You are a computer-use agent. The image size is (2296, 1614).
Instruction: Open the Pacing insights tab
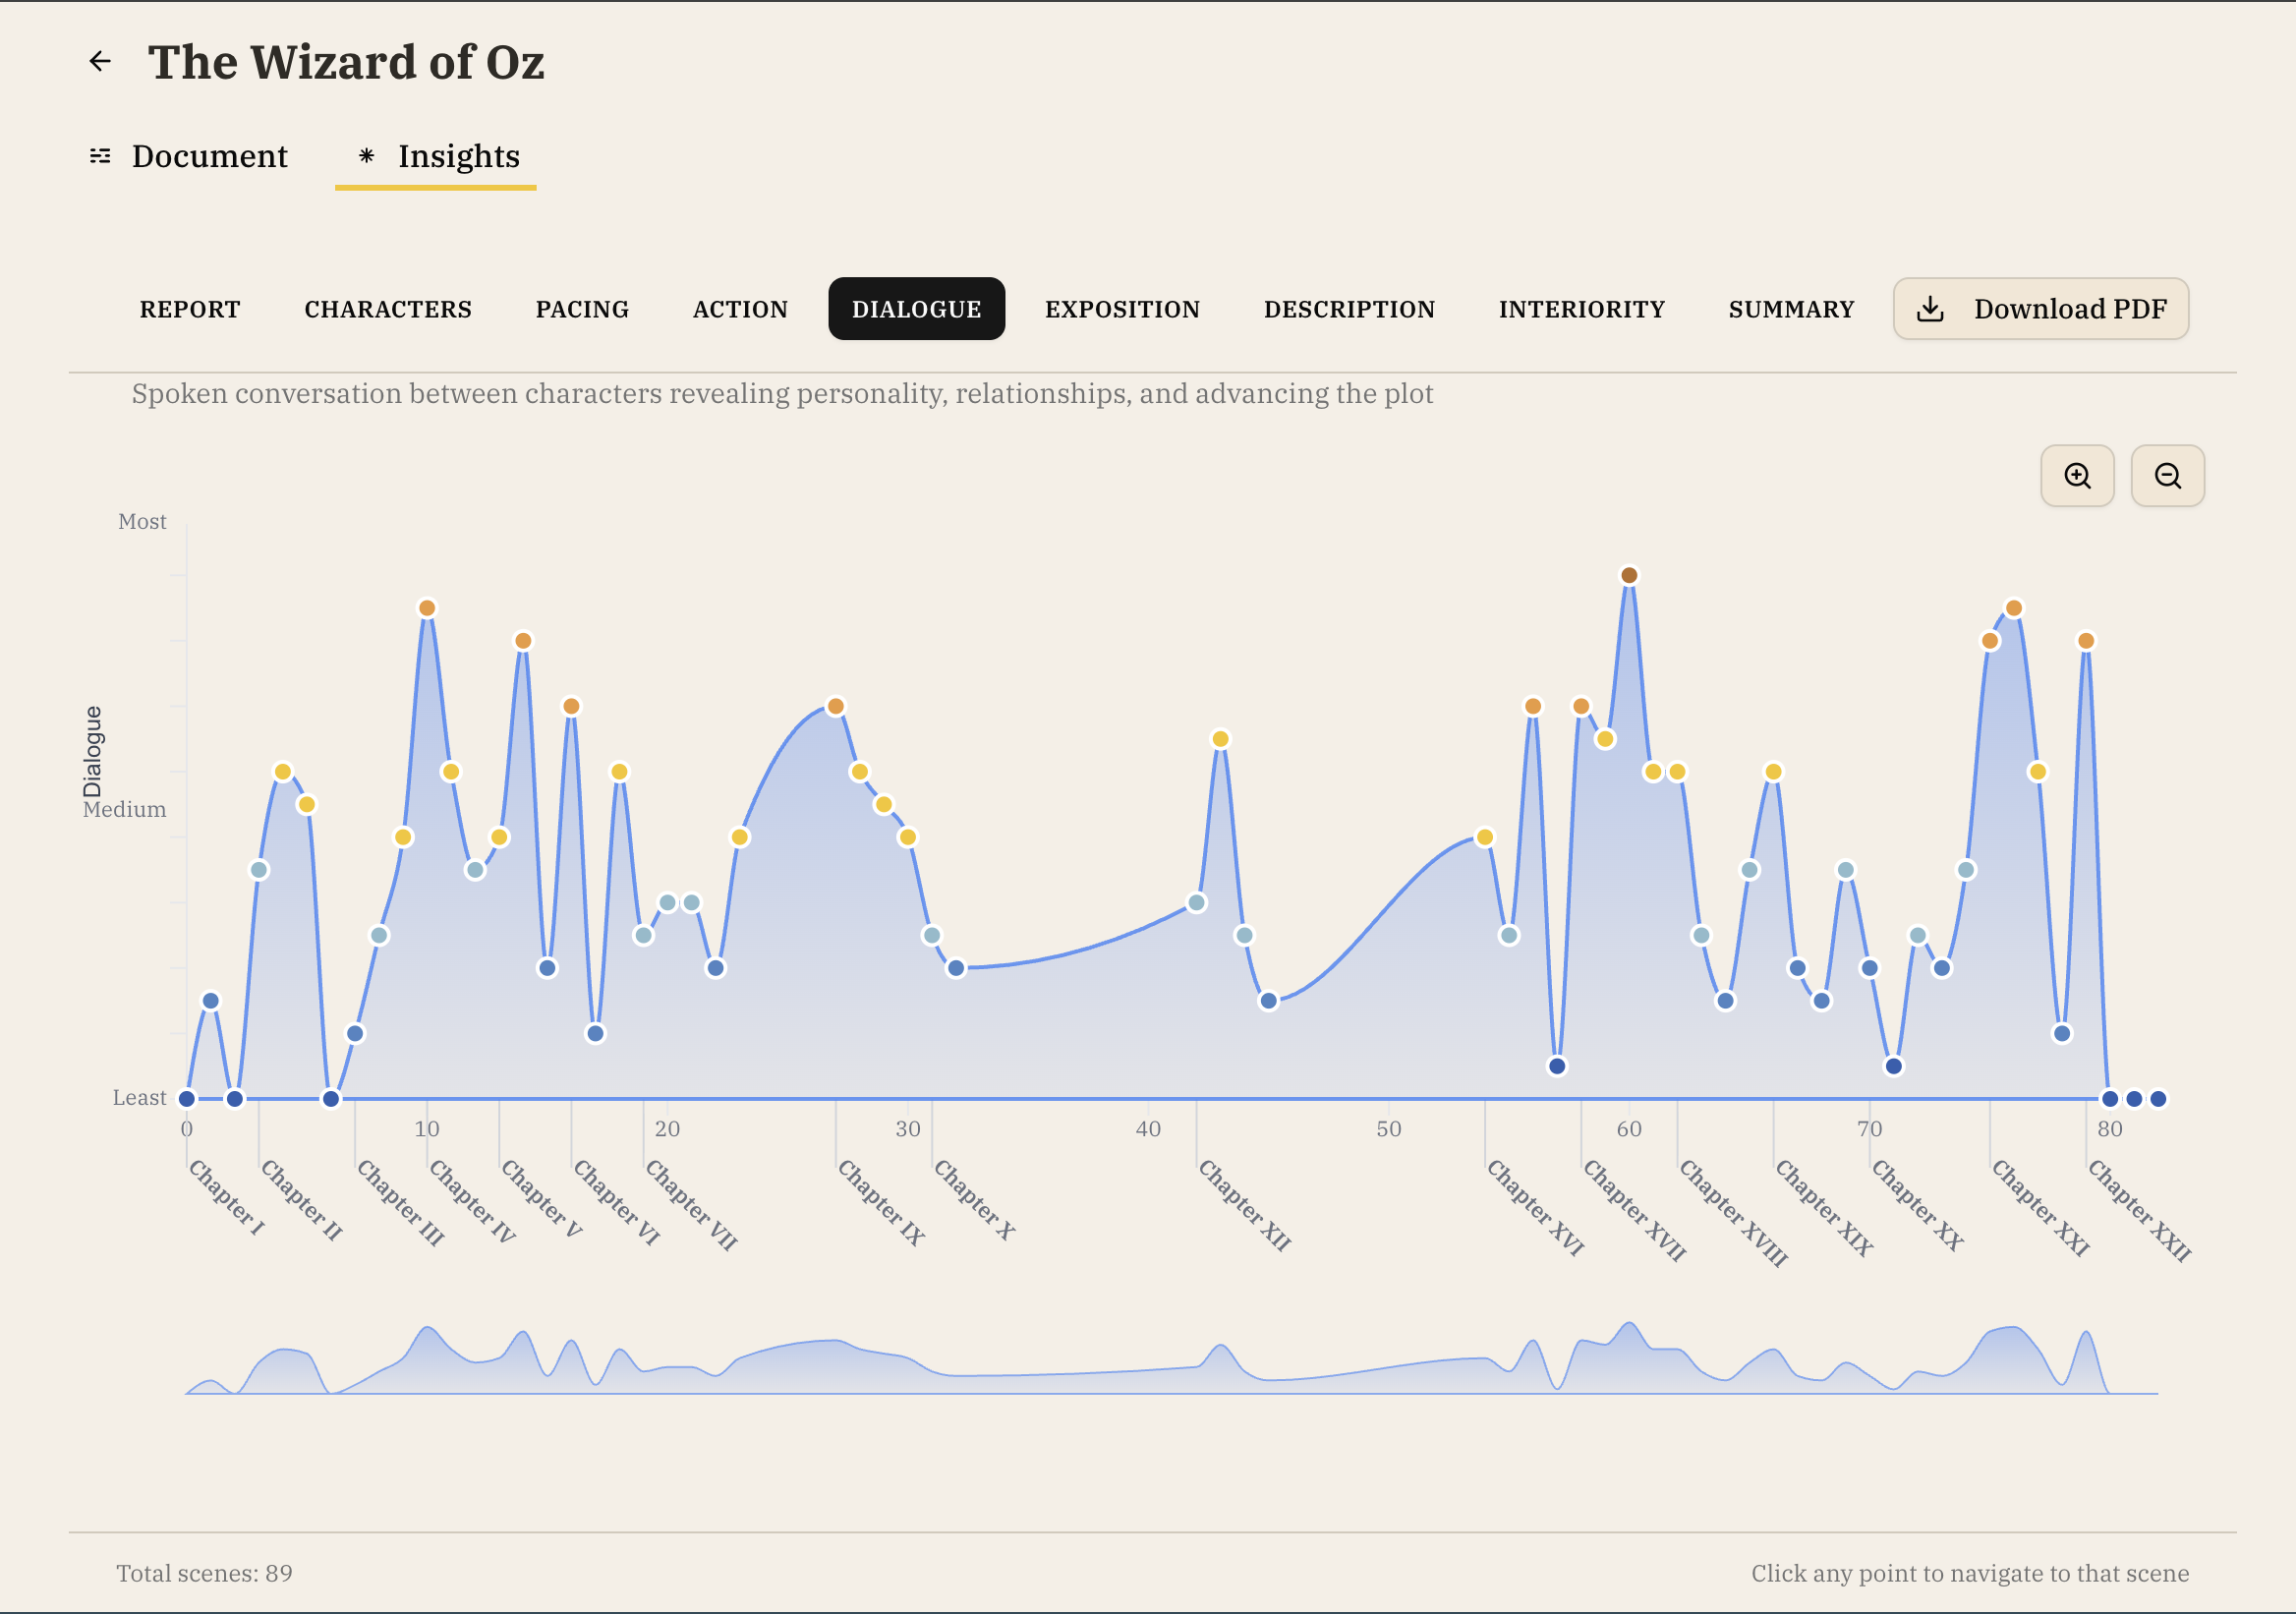pyautogui.click(x=582, y=309)
